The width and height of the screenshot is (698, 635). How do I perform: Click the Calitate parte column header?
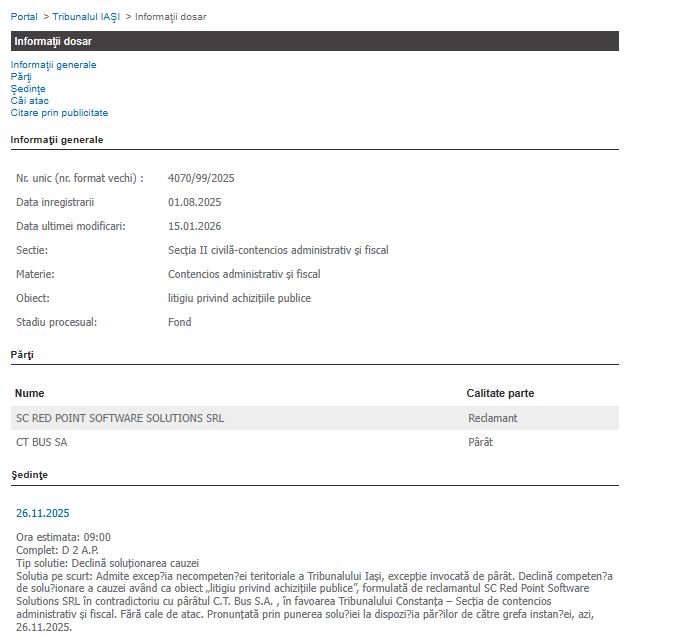pos(500,393)
